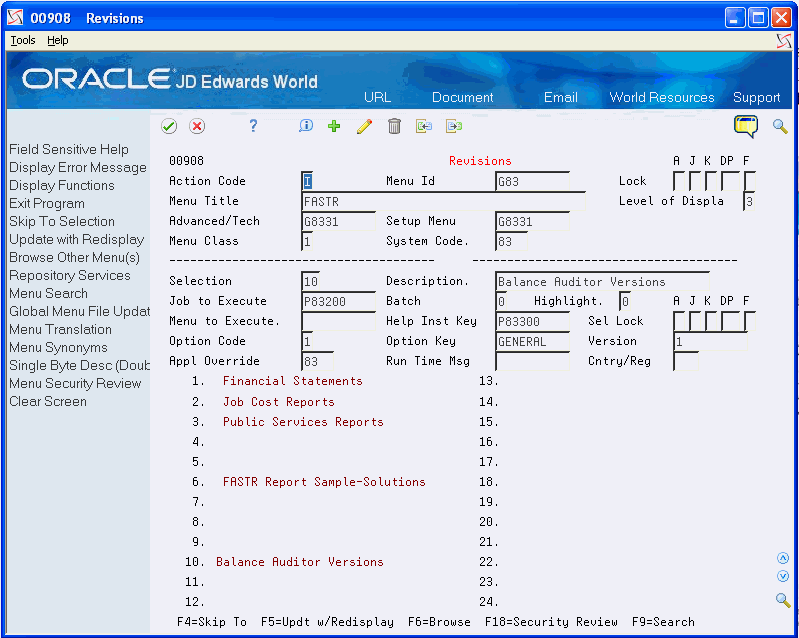Click the empty Menu to Execute field
Image resolution: width=799 pixels, height=638 pixels.
pos(338,321)
